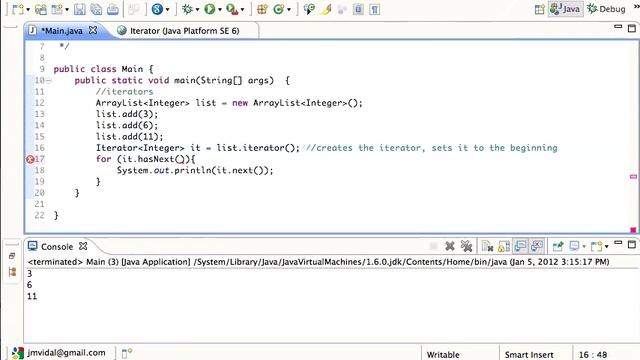Toggle Mark Occurrences highlighter icon
640x360 pixels.
point(326,9)
